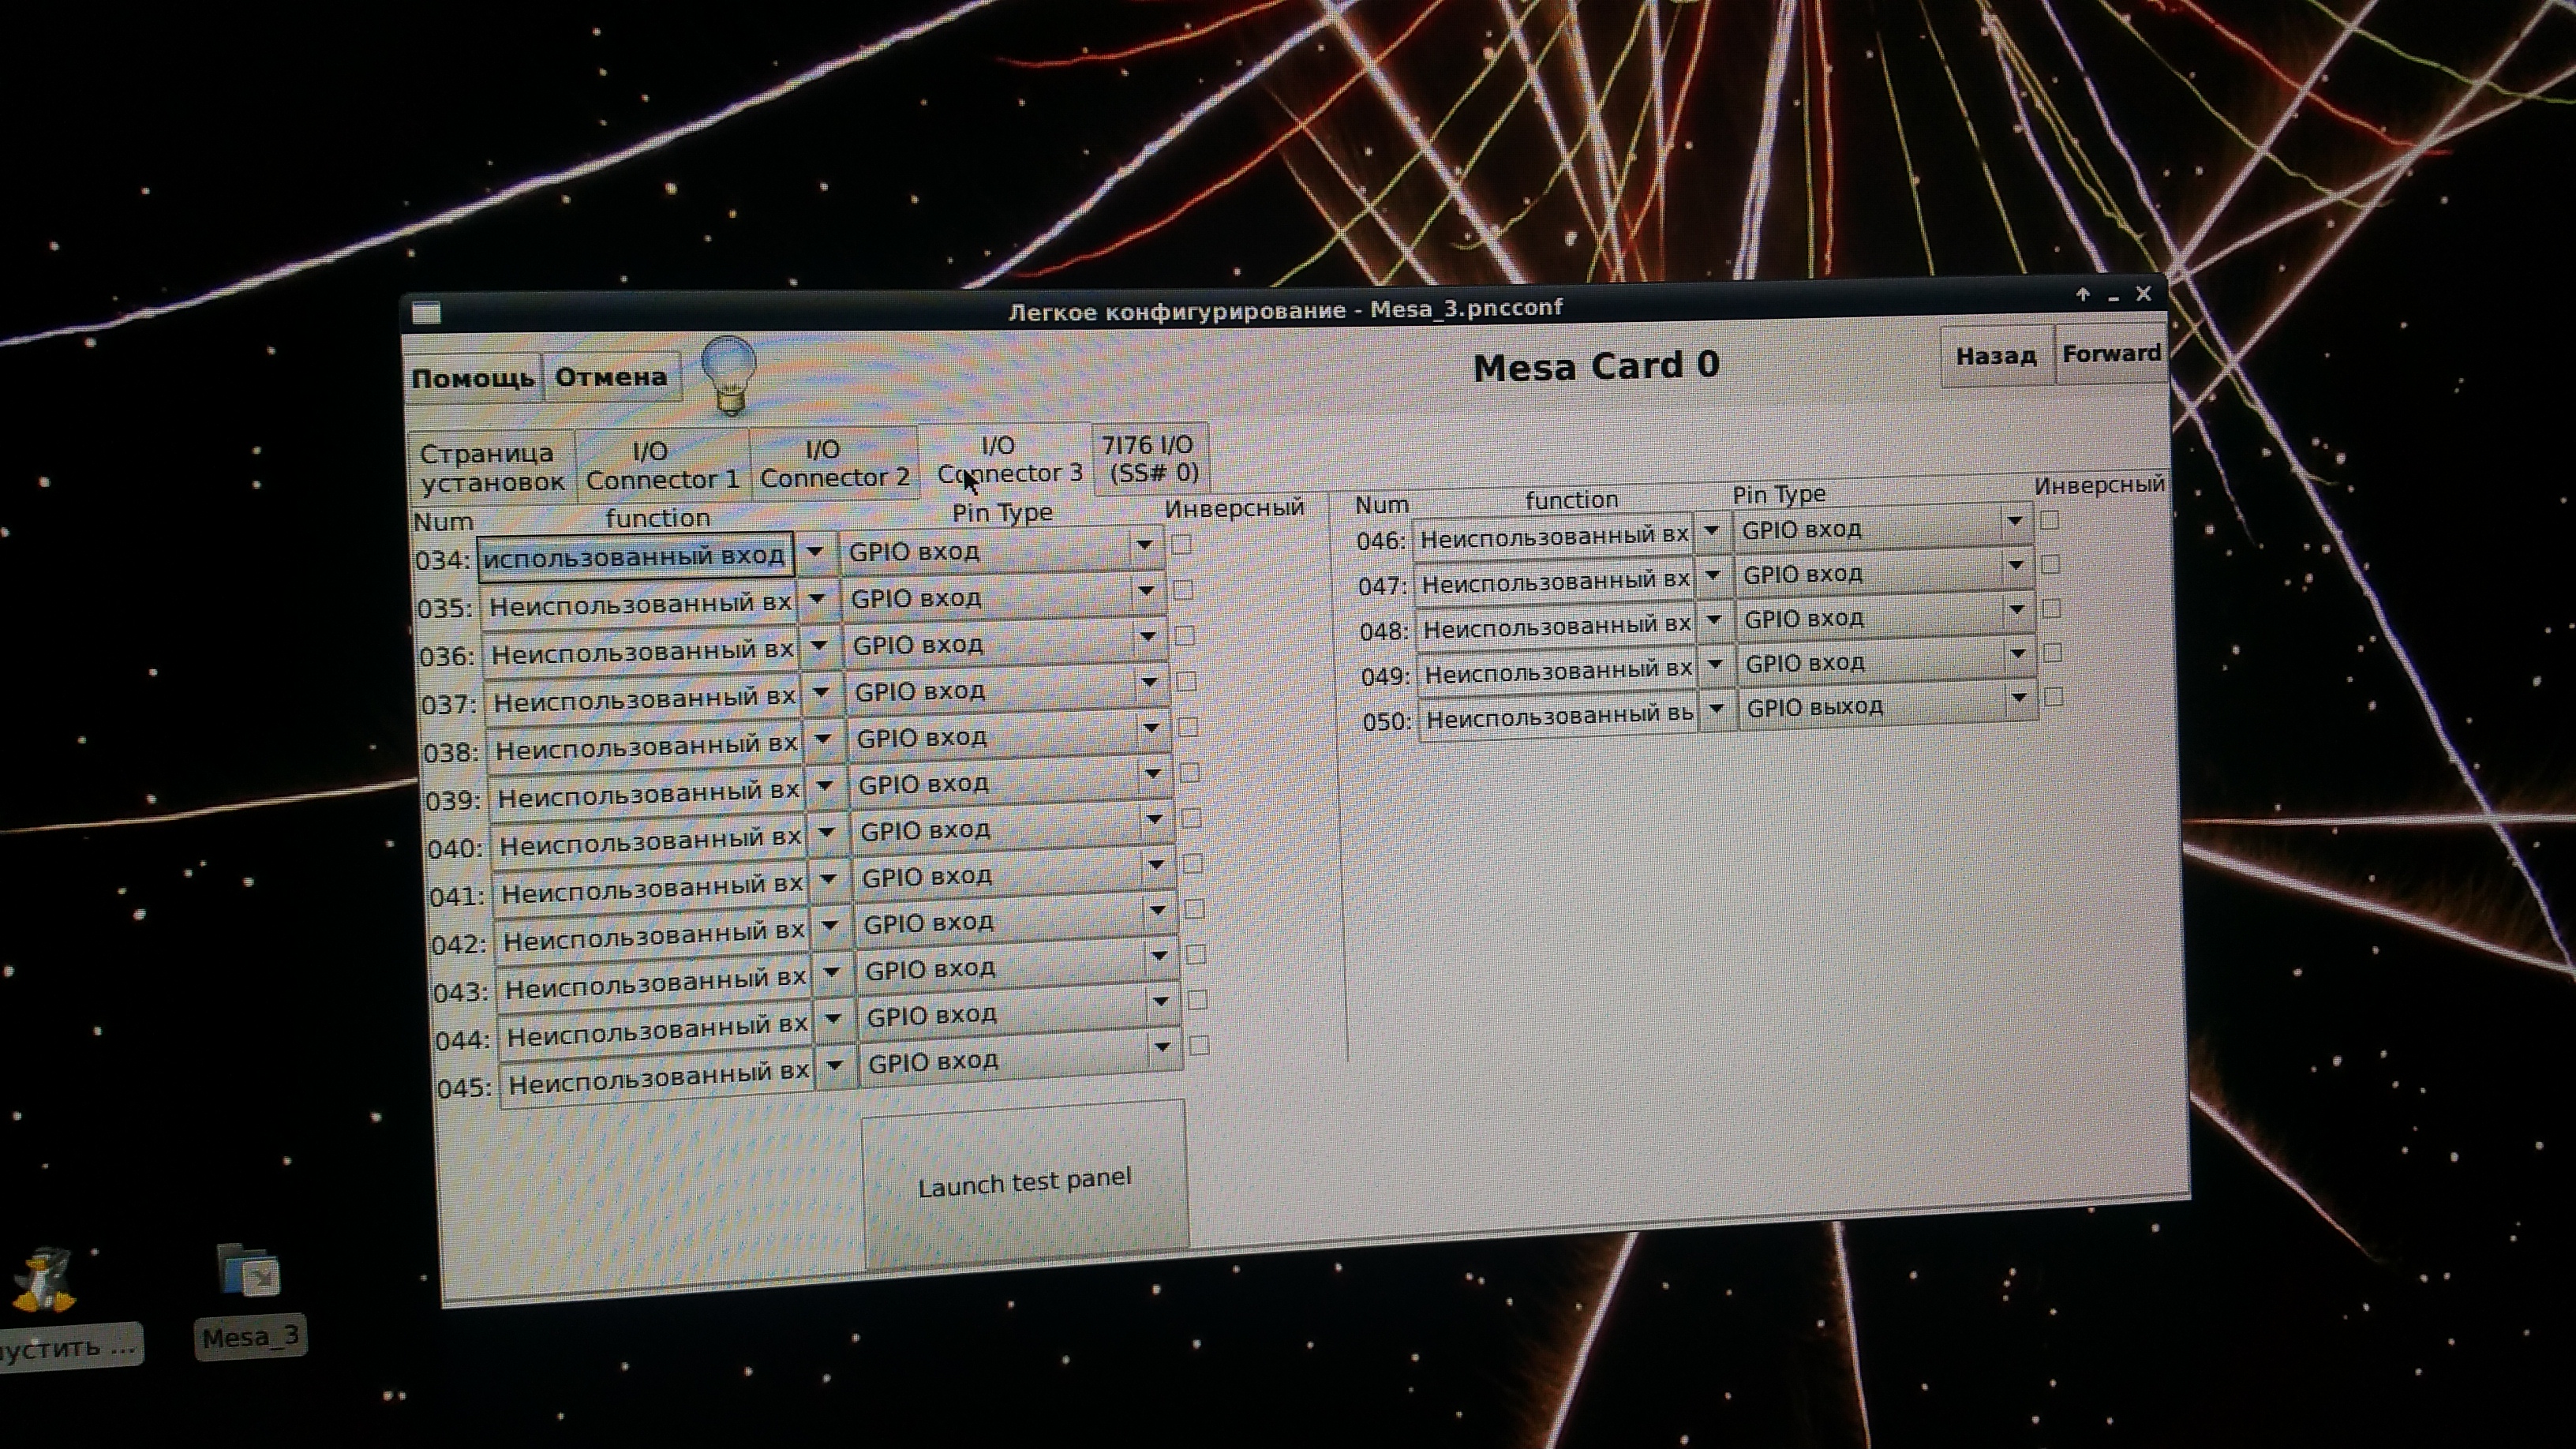Tick Инверсный checkbox for pin 046

2050,520
